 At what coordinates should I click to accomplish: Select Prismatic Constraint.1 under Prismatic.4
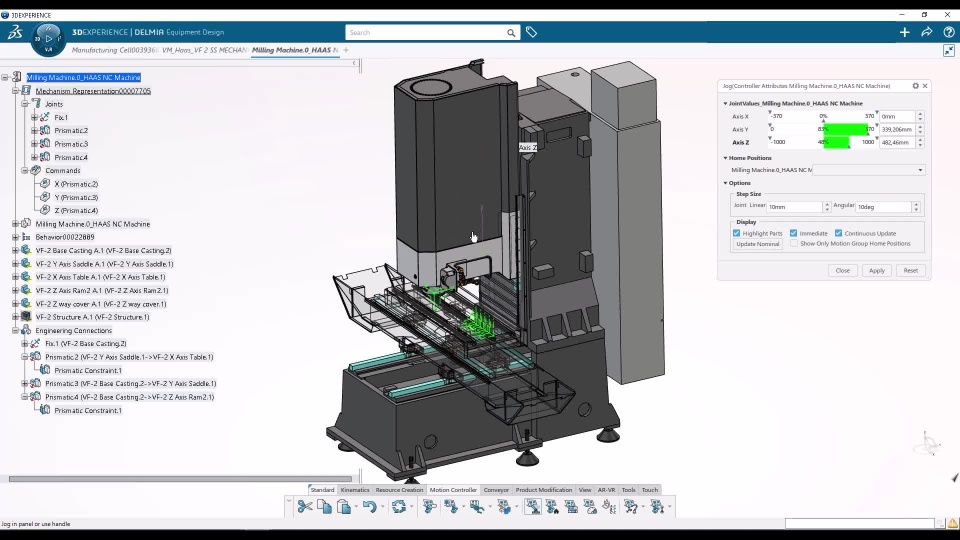coord(88,410)
